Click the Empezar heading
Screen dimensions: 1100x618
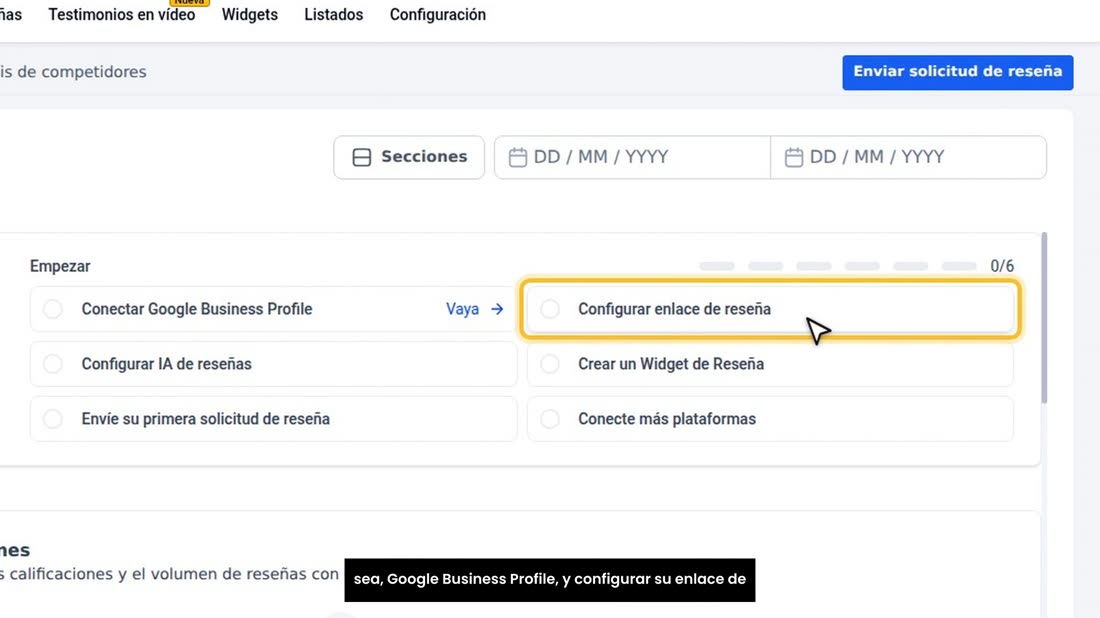(60, 267)
